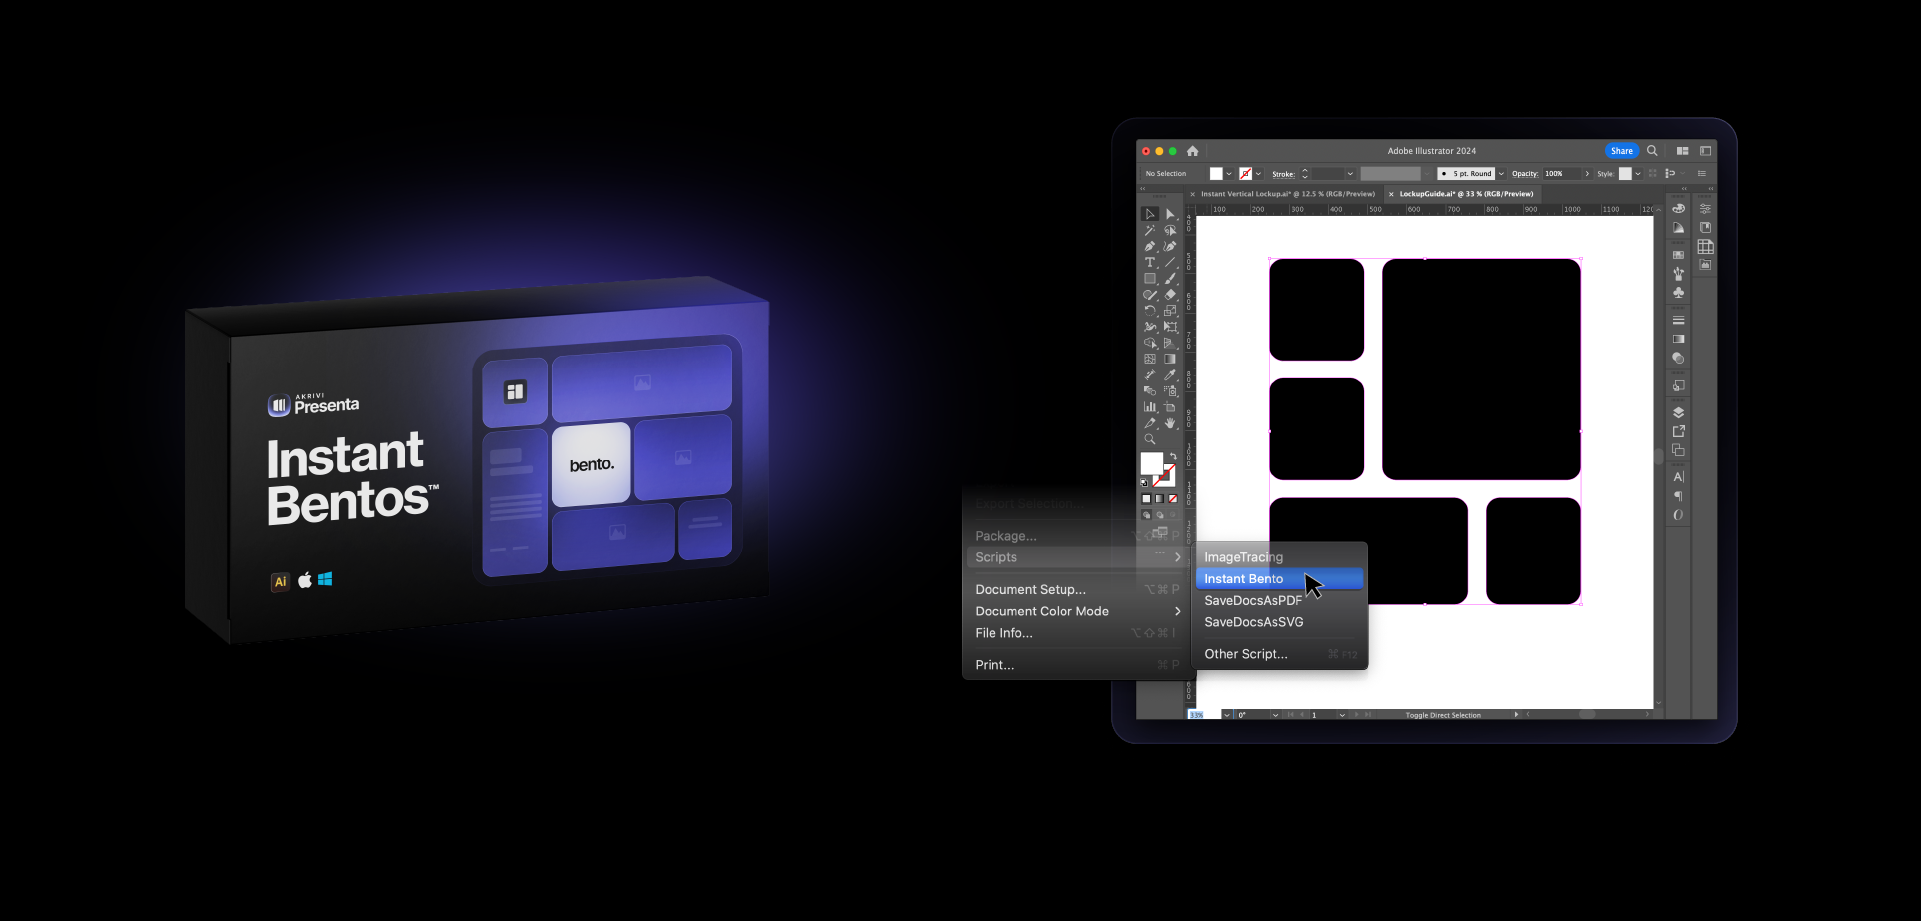Open fill color dropdown in control bar
The width and height of the screenshot is (1921, 921).
point(1229,173)
